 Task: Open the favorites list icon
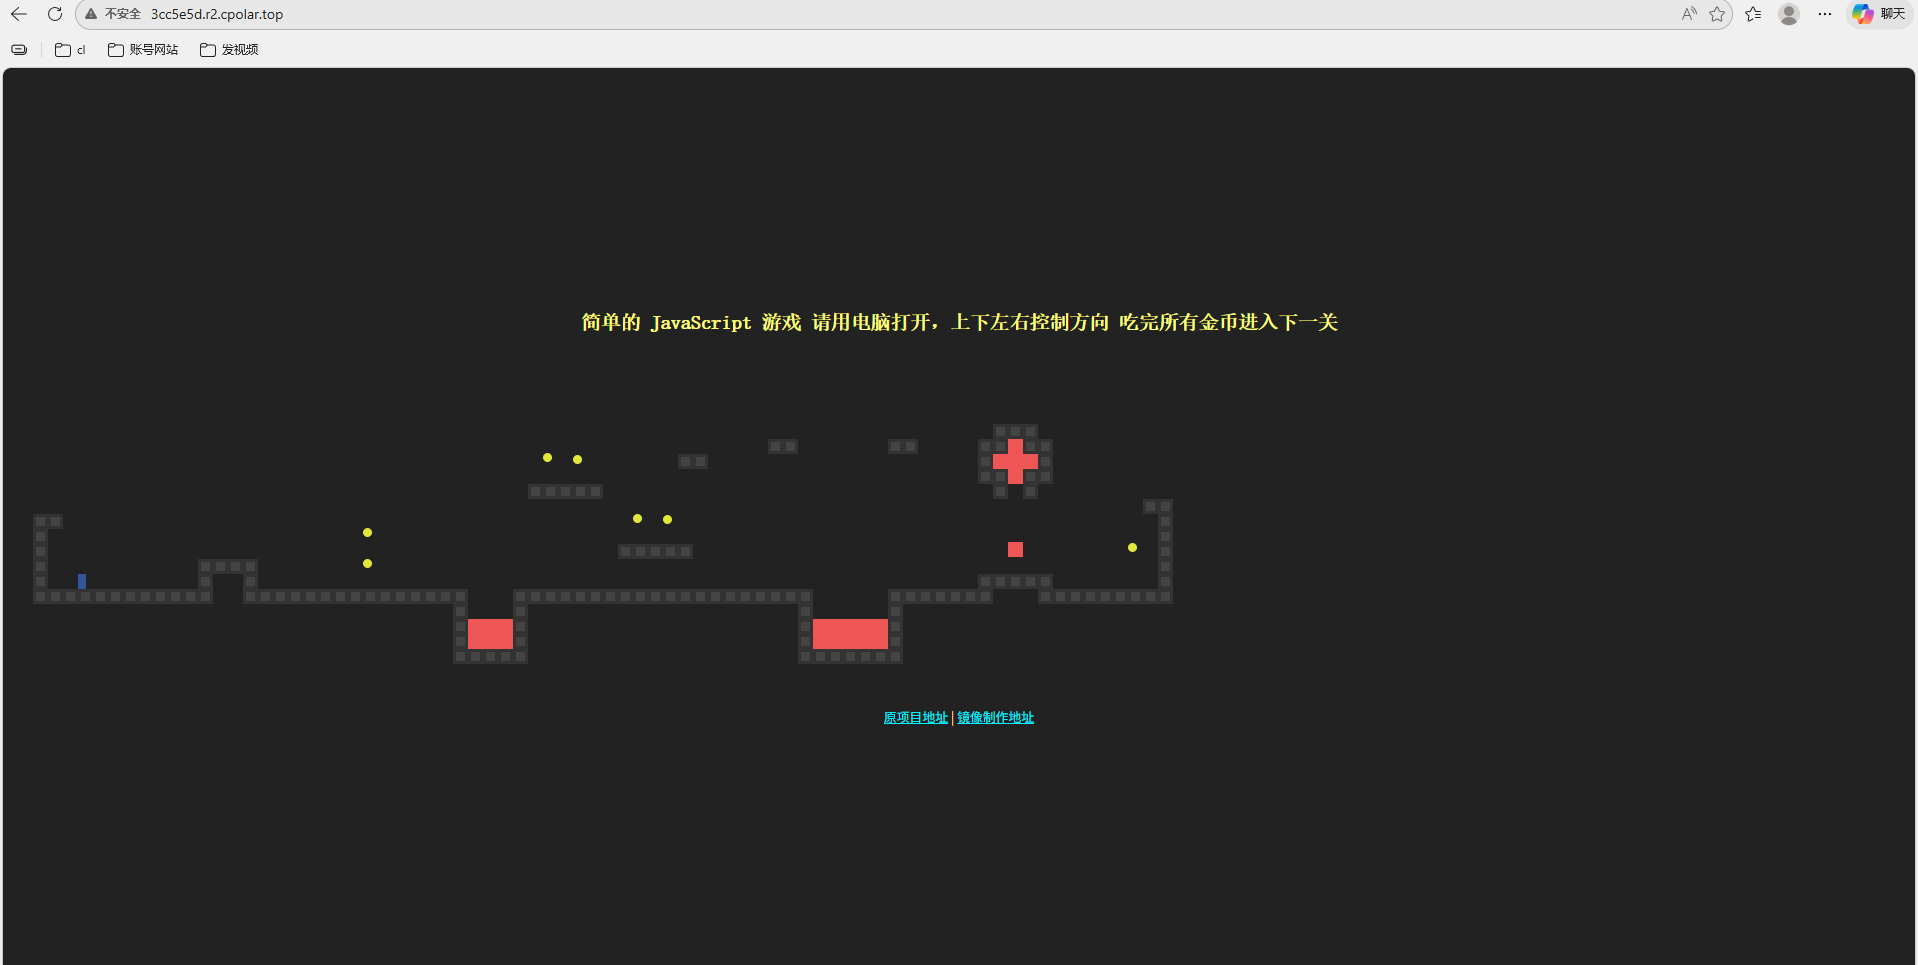click(1753, 14)
